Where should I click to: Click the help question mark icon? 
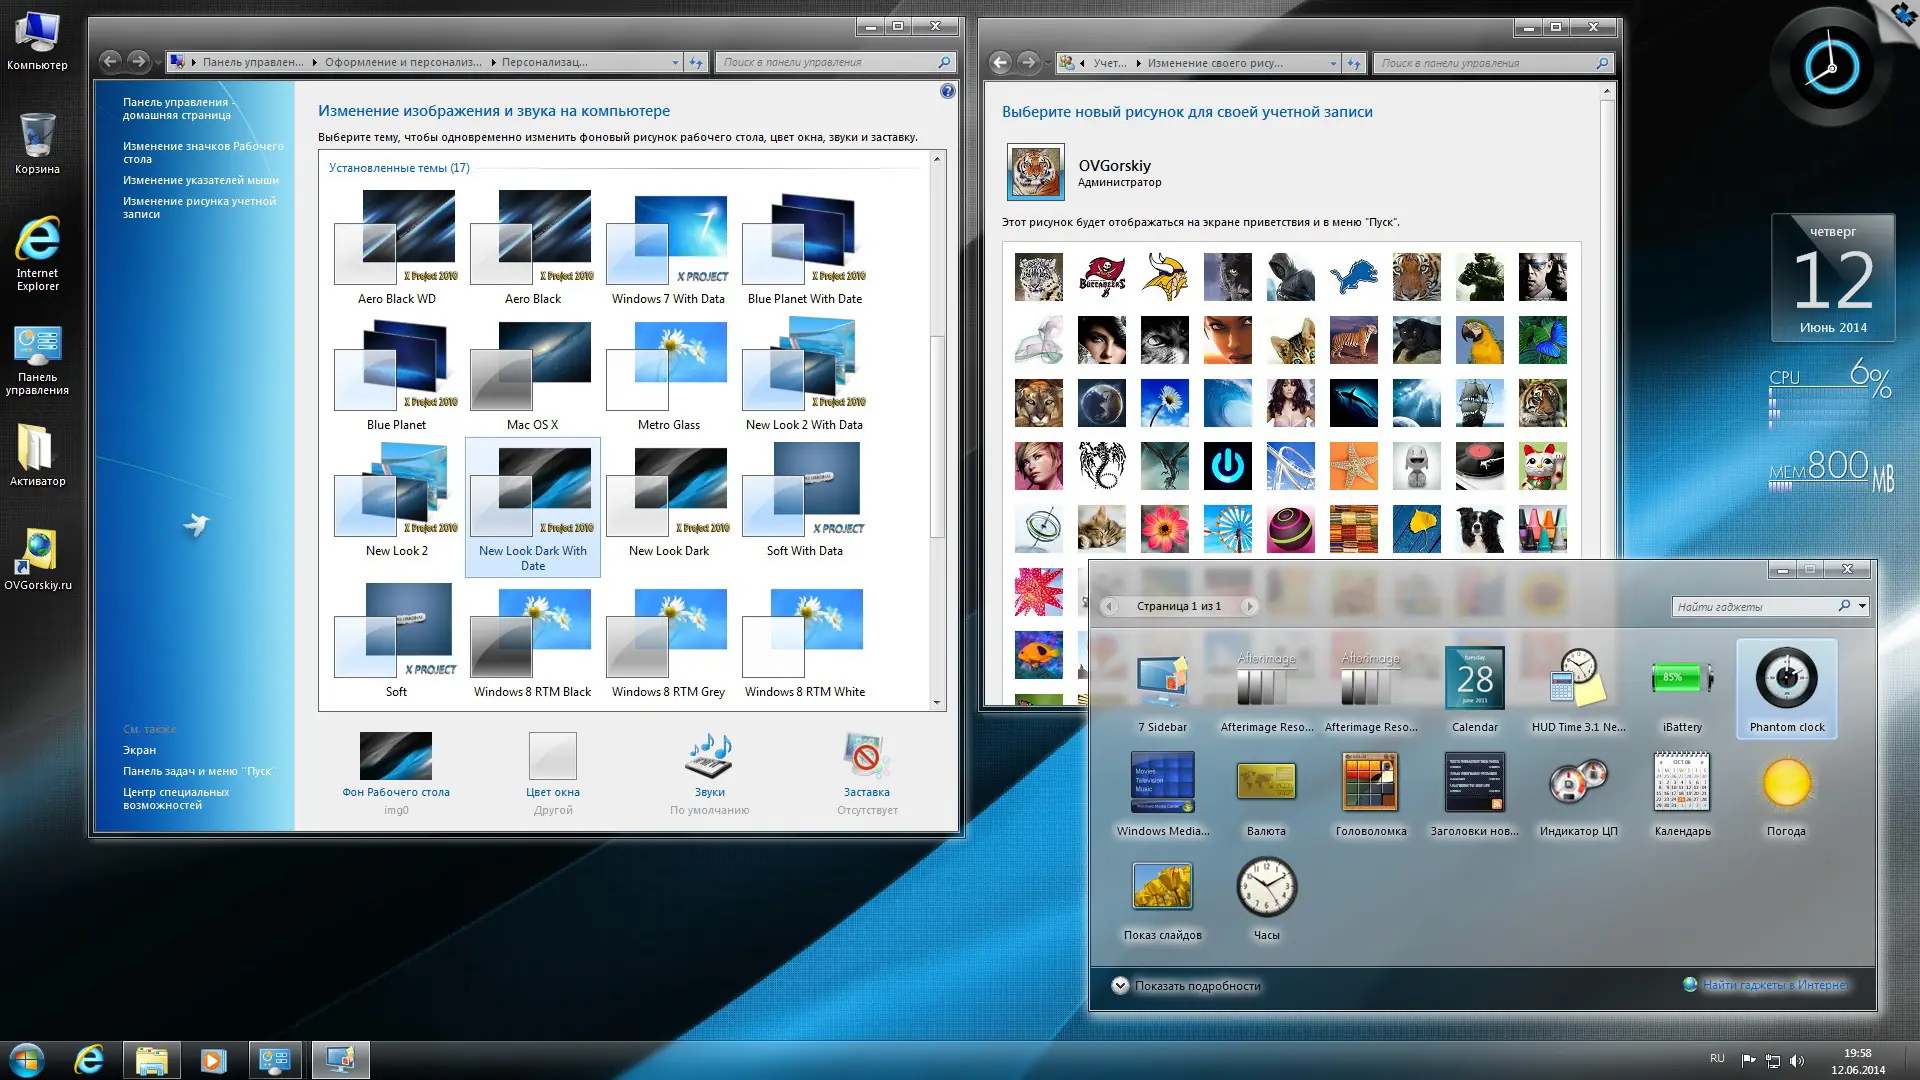pyautogui.click(x=947, y=91)
